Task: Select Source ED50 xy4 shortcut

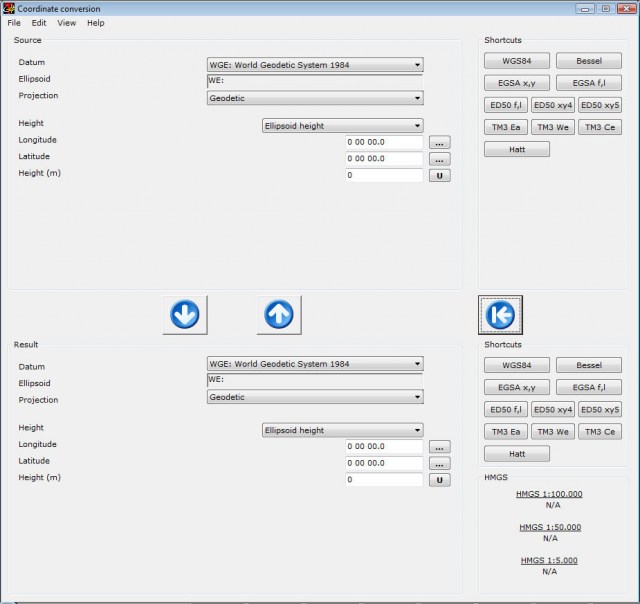Action: [x=552, y=105]
